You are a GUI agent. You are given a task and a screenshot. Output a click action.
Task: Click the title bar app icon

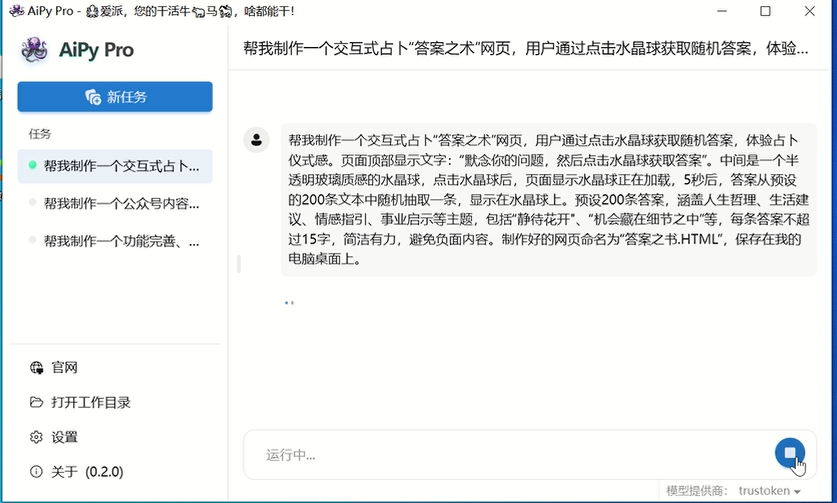(17, 11)
